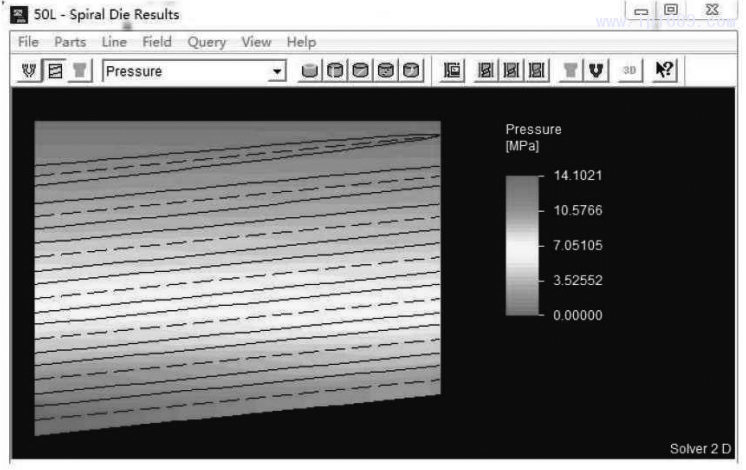Open the Help menu
The image size is (746, 470).
pos(301,42)
